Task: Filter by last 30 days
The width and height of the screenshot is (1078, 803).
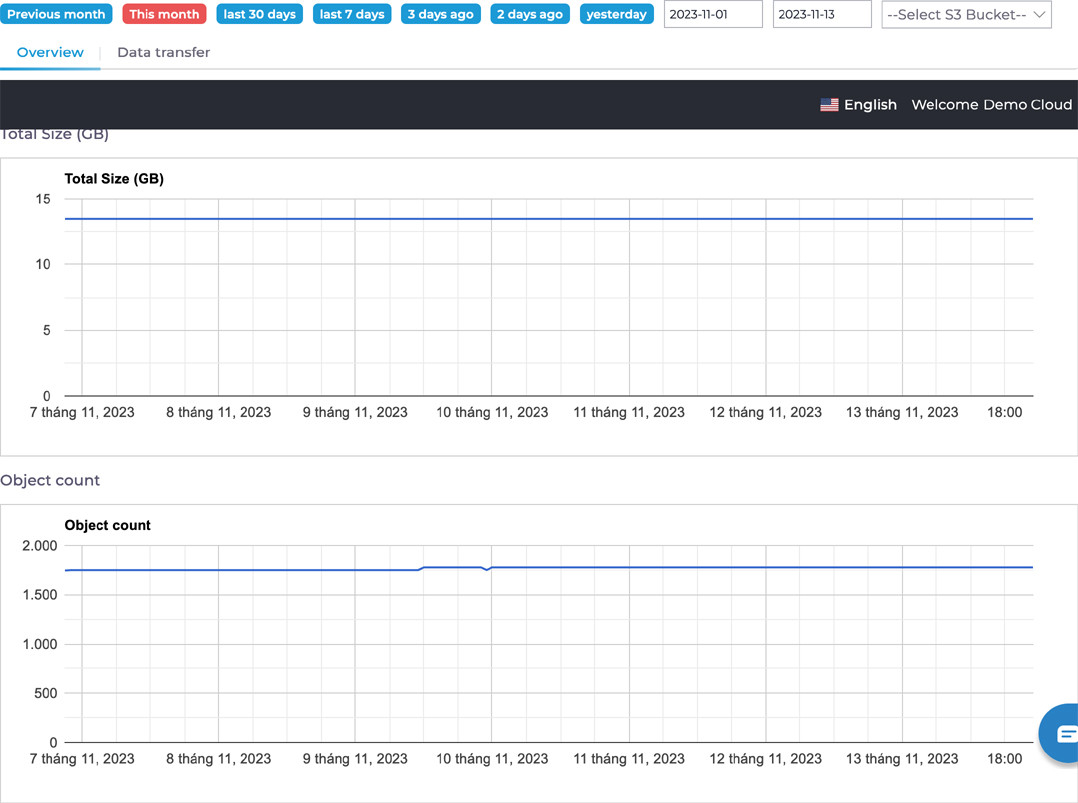Action: click(259, 15)
